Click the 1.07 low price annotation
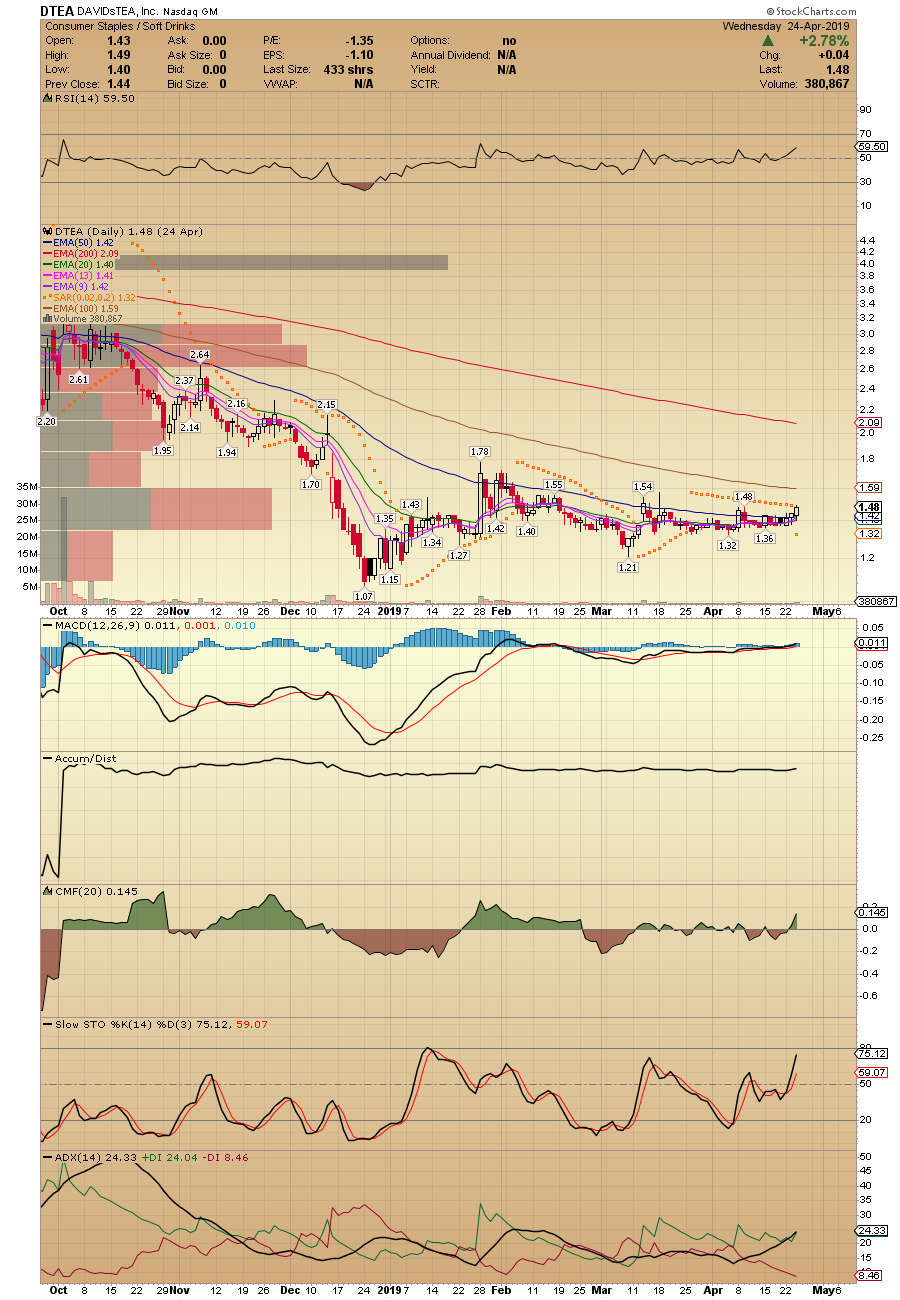 (x=364, y=595)
